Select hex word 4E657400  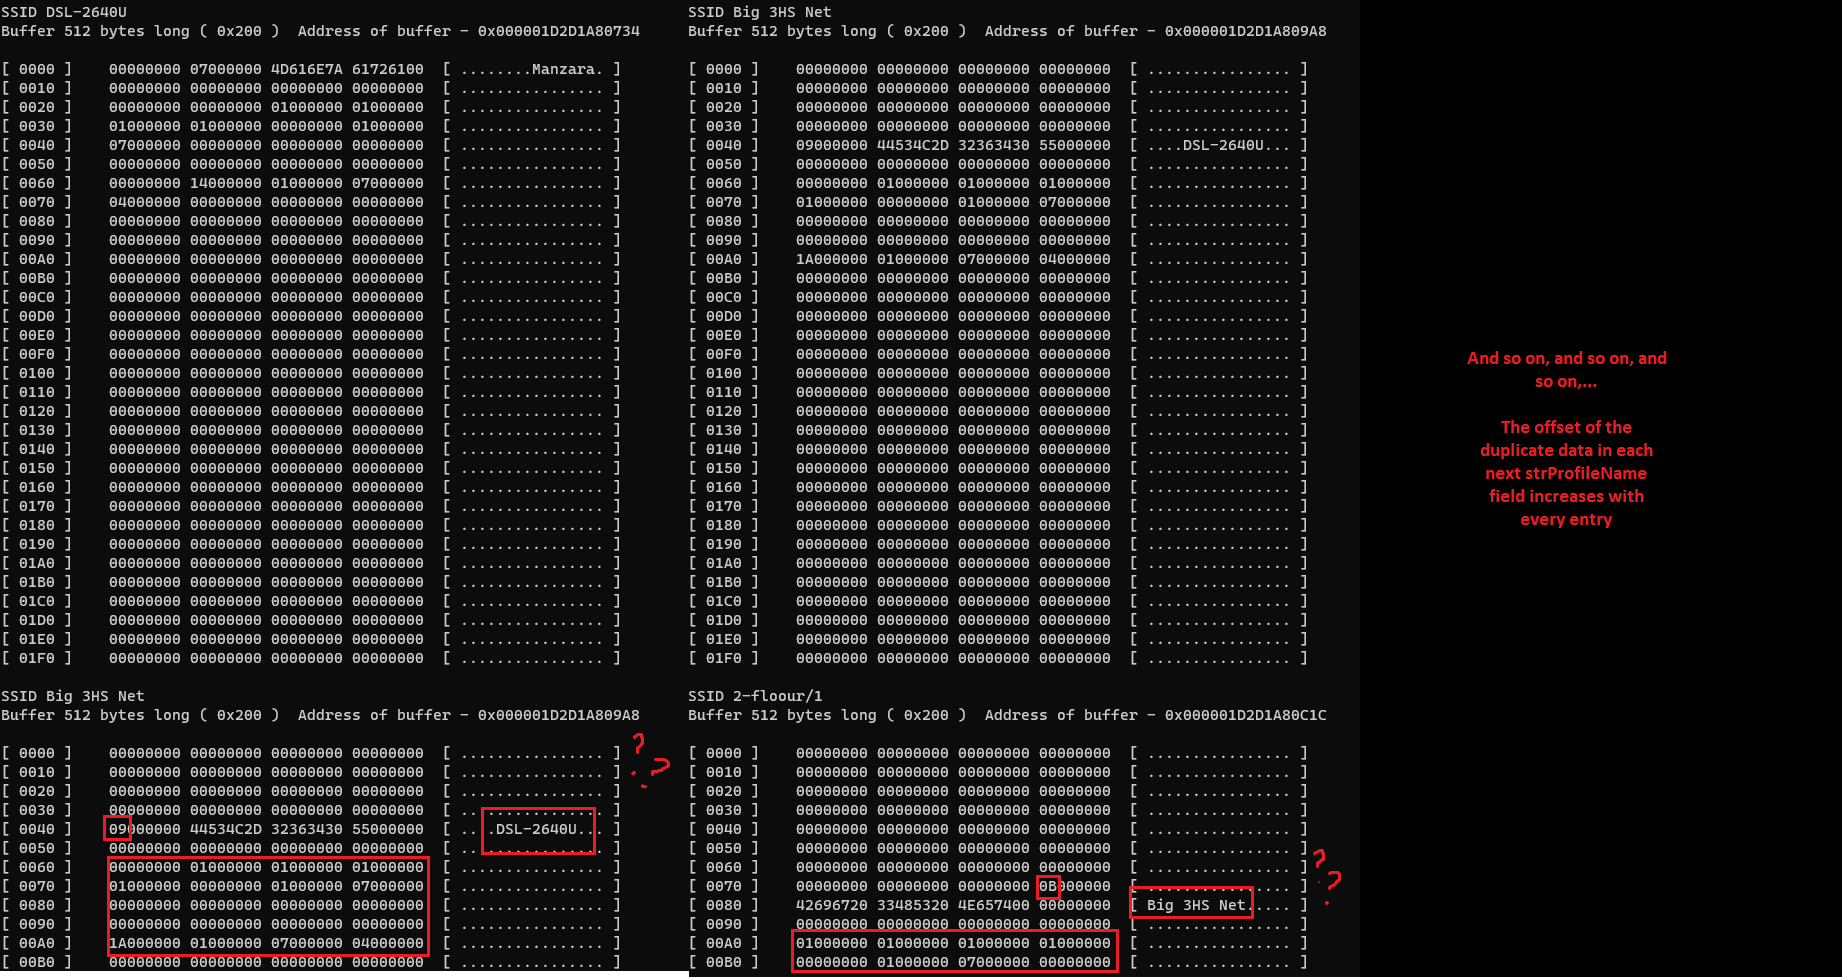994,905
